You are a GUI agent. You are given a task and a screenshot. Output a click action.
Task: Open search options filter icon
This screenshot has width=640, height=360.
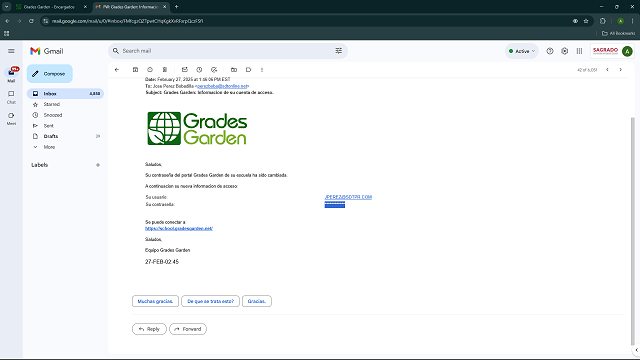[x=338, y=51]
